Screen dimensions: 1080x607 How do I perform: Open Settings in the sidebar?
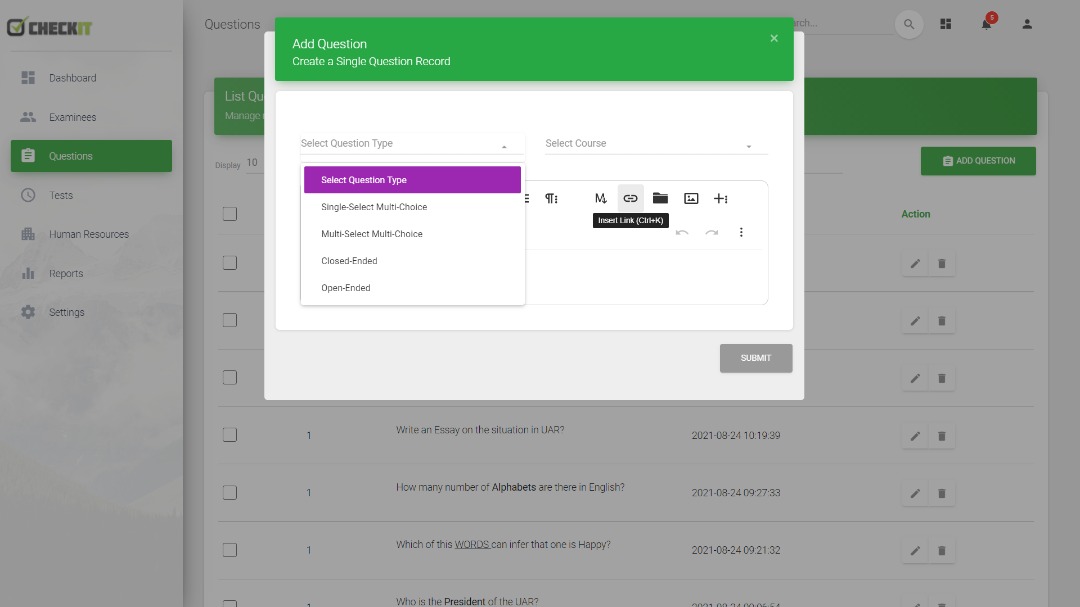point(91,312)
